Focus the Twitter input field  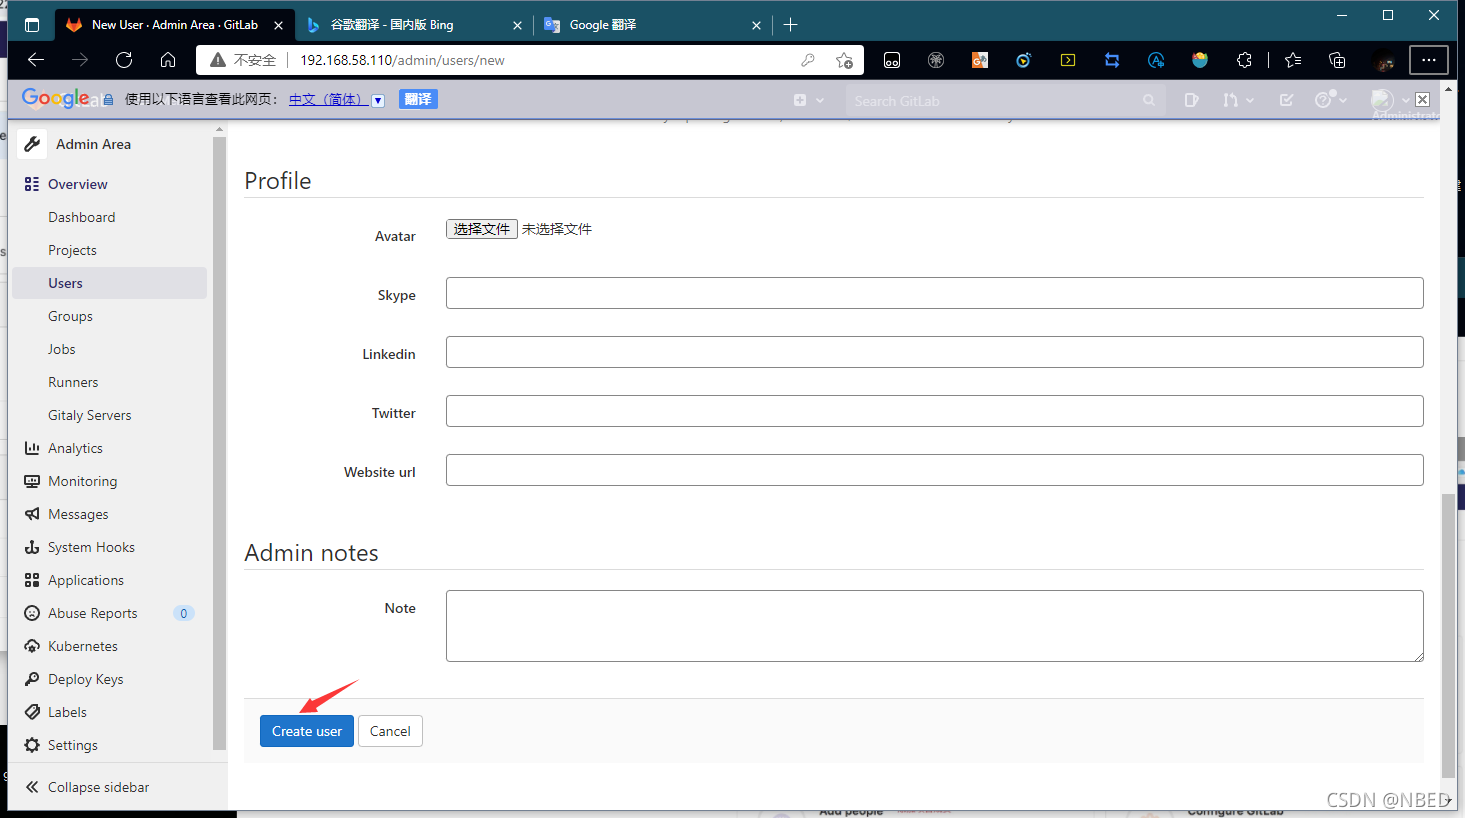coord(934,411)
